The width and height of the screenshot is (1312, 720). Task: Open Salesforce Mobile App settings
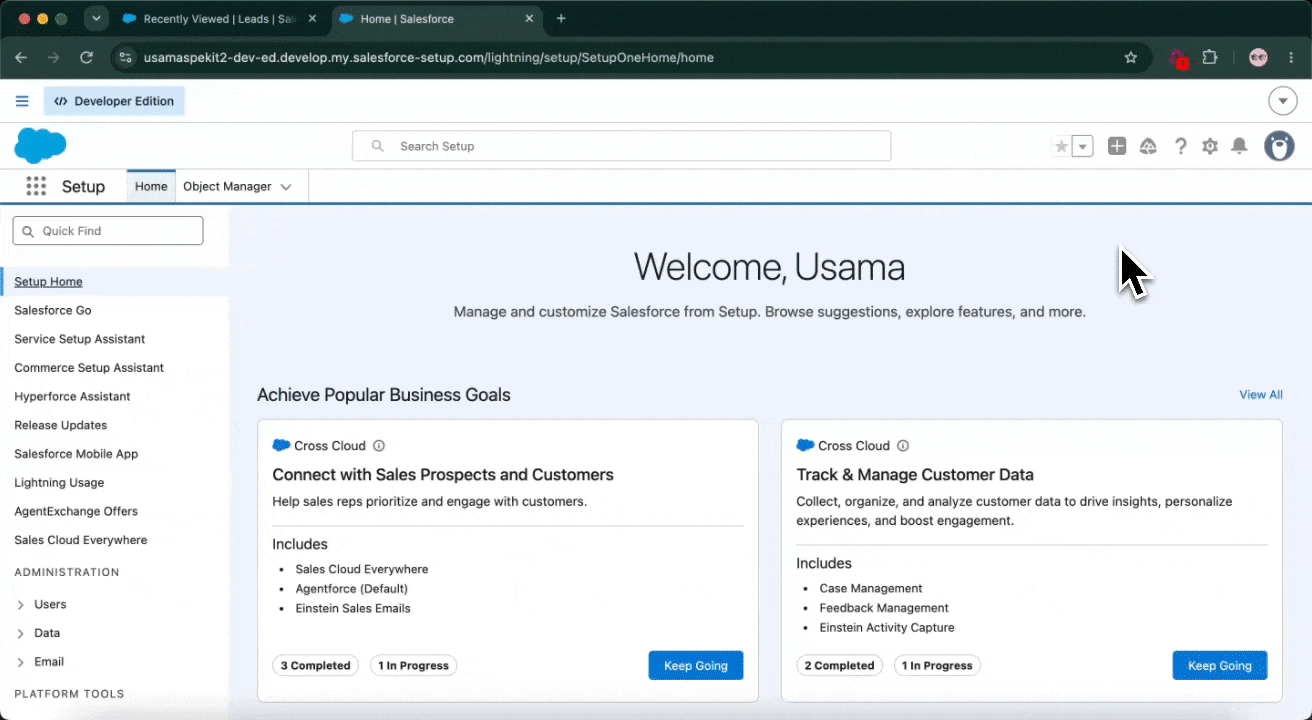tap(76, 454)
